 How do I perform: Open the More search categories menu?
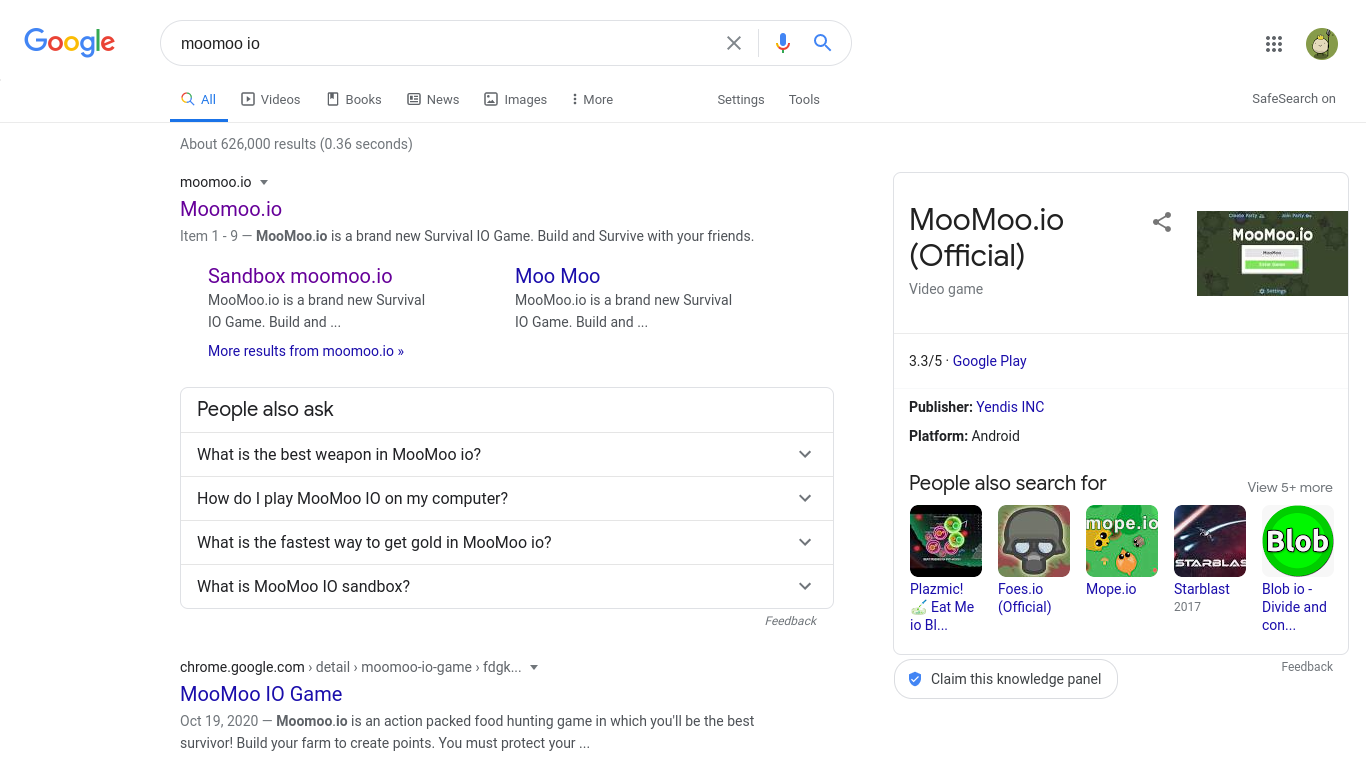[x=592, y=99]
